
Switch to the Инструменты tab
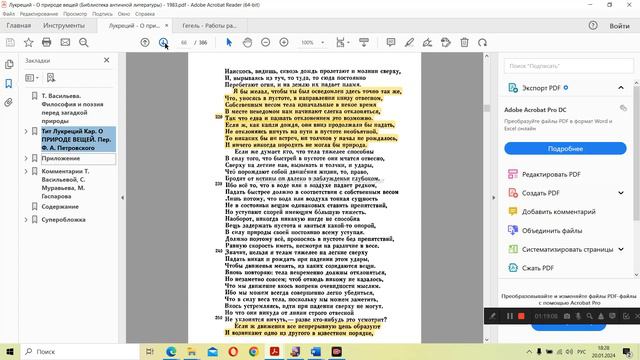(x=64, y=25)
